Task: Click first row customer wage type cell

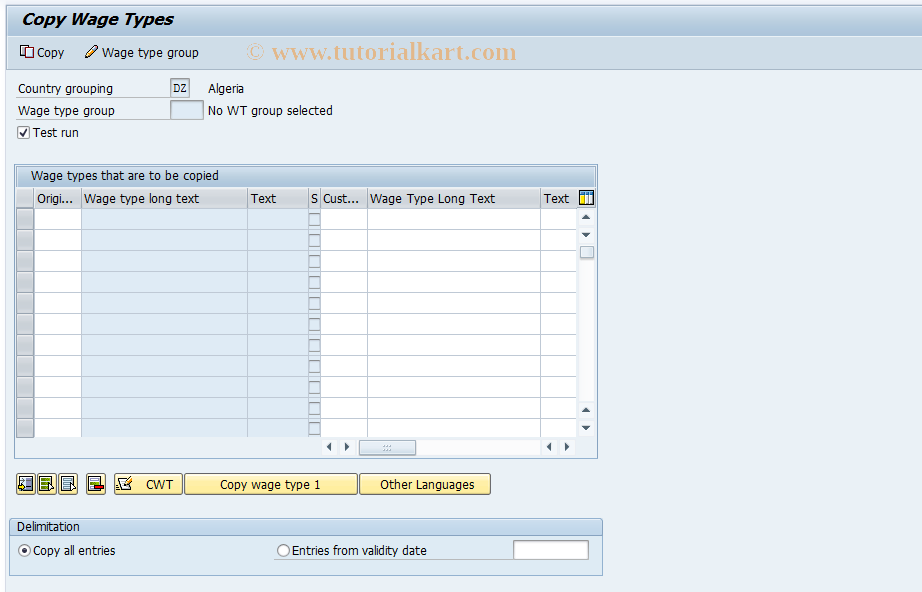Action: [x=343, y=219]
